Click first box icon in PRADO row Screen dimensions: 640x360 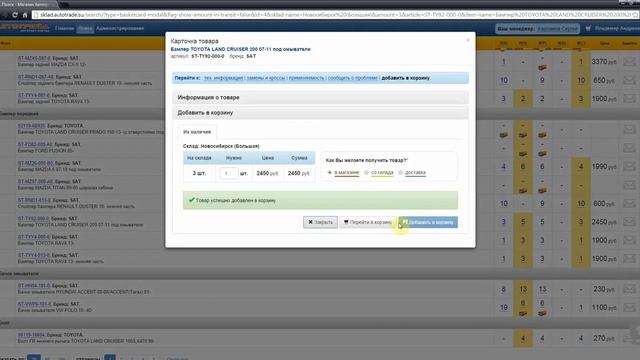504,135
